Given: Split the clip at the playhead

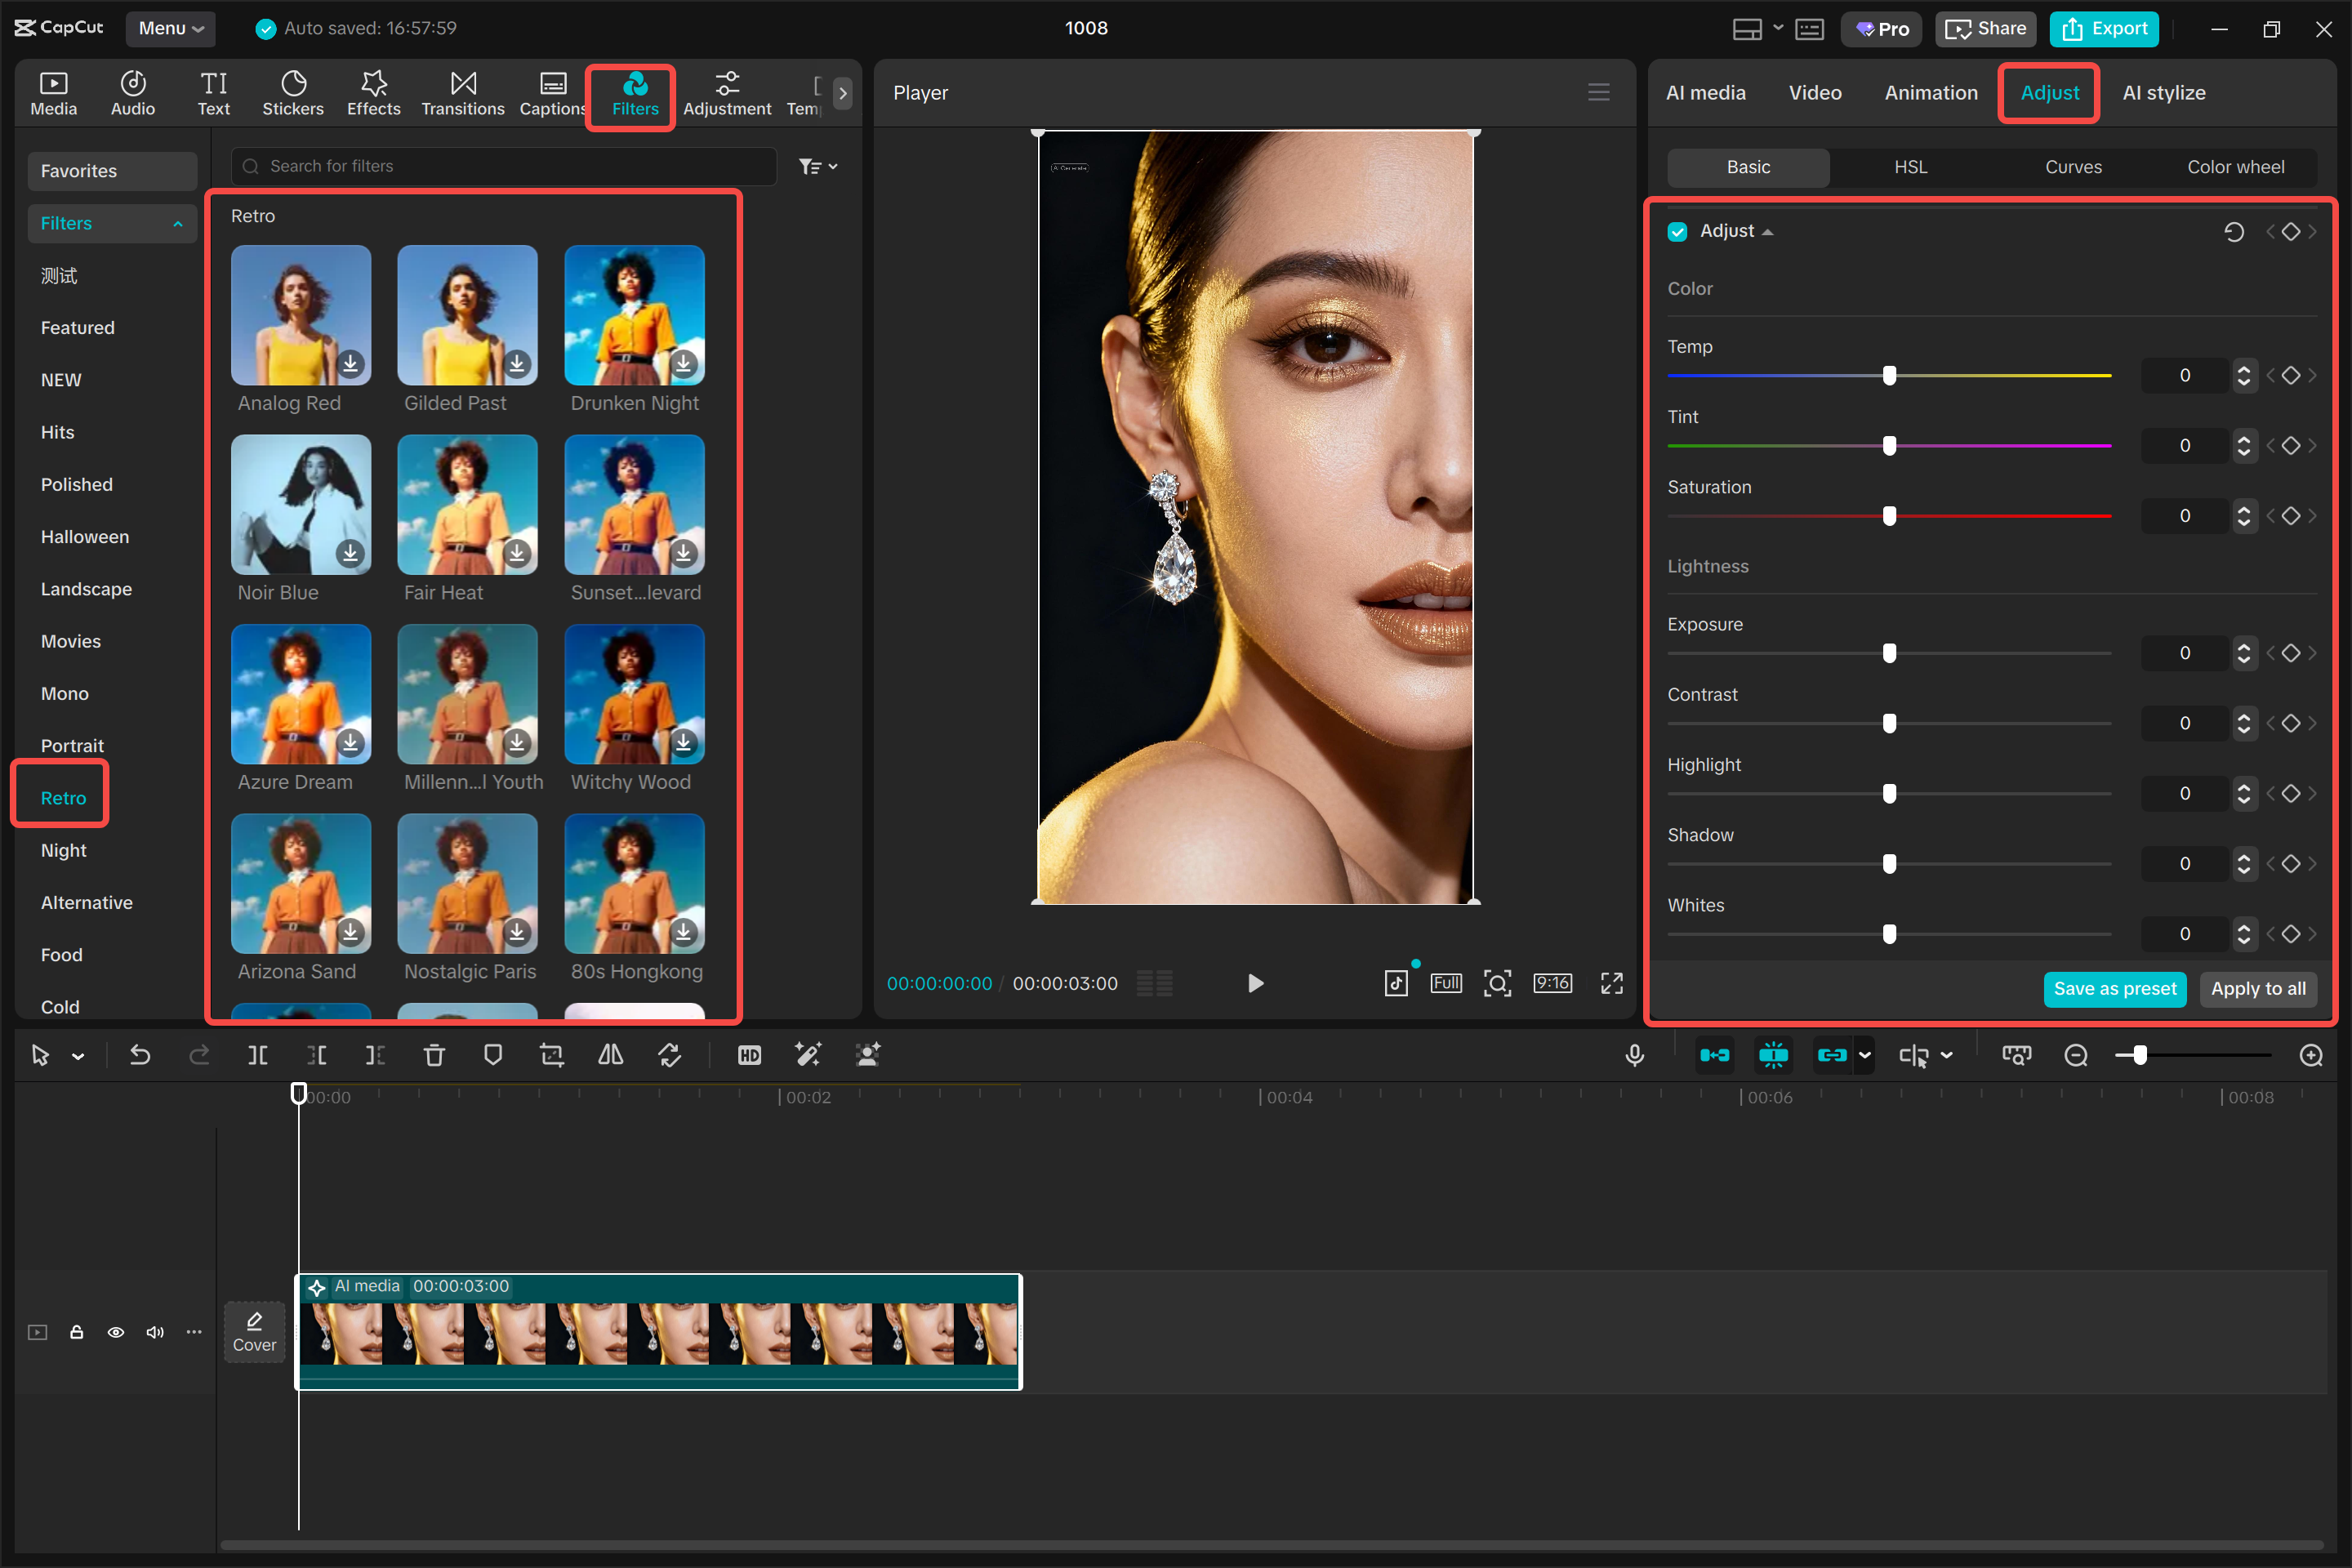Looking at the screenshot, I should click(x=257, y=1054).
